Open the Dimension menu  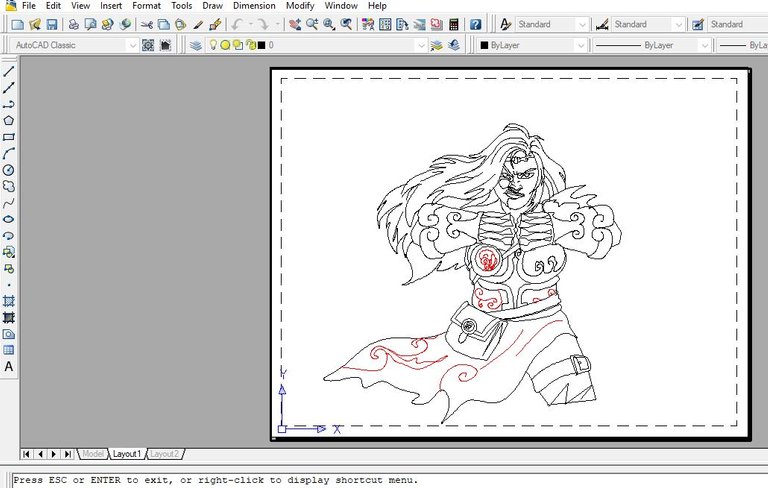click(254, 6)
